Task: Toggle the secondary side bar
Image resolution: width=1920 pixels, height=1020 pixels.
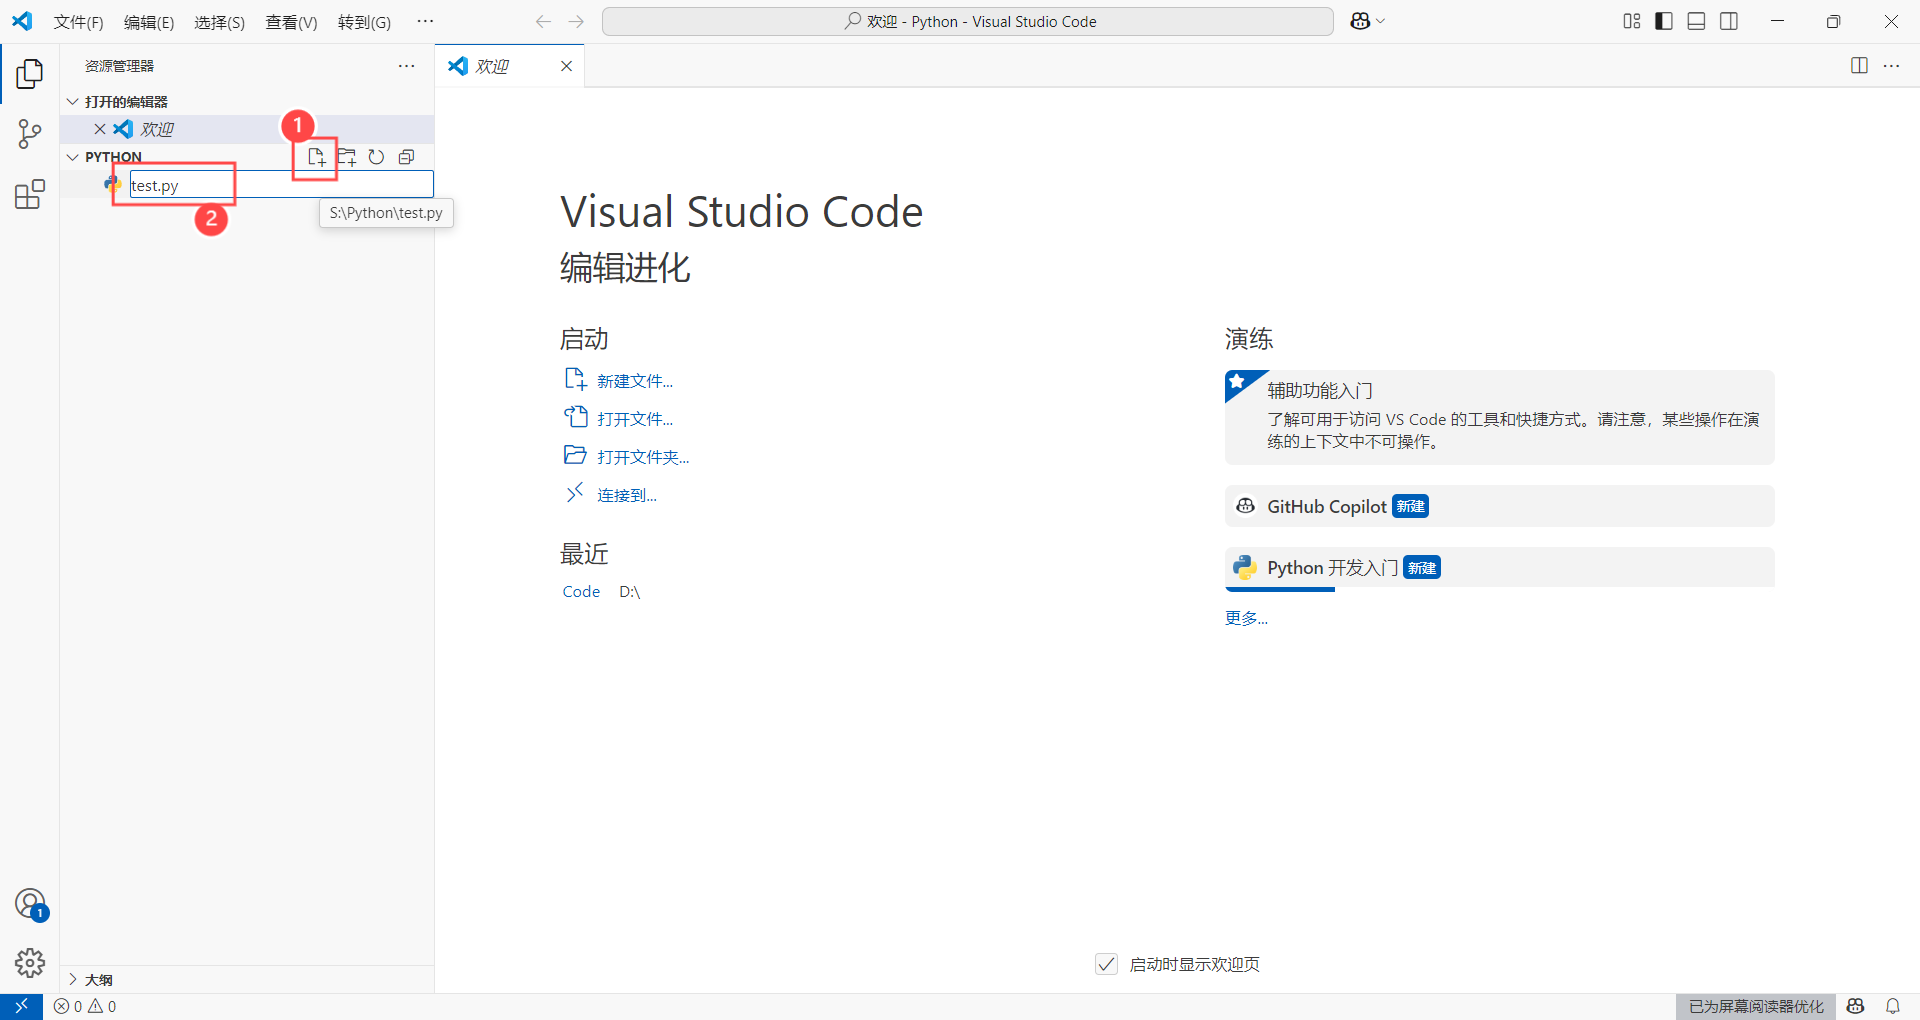Action: tap(1729, 20)
